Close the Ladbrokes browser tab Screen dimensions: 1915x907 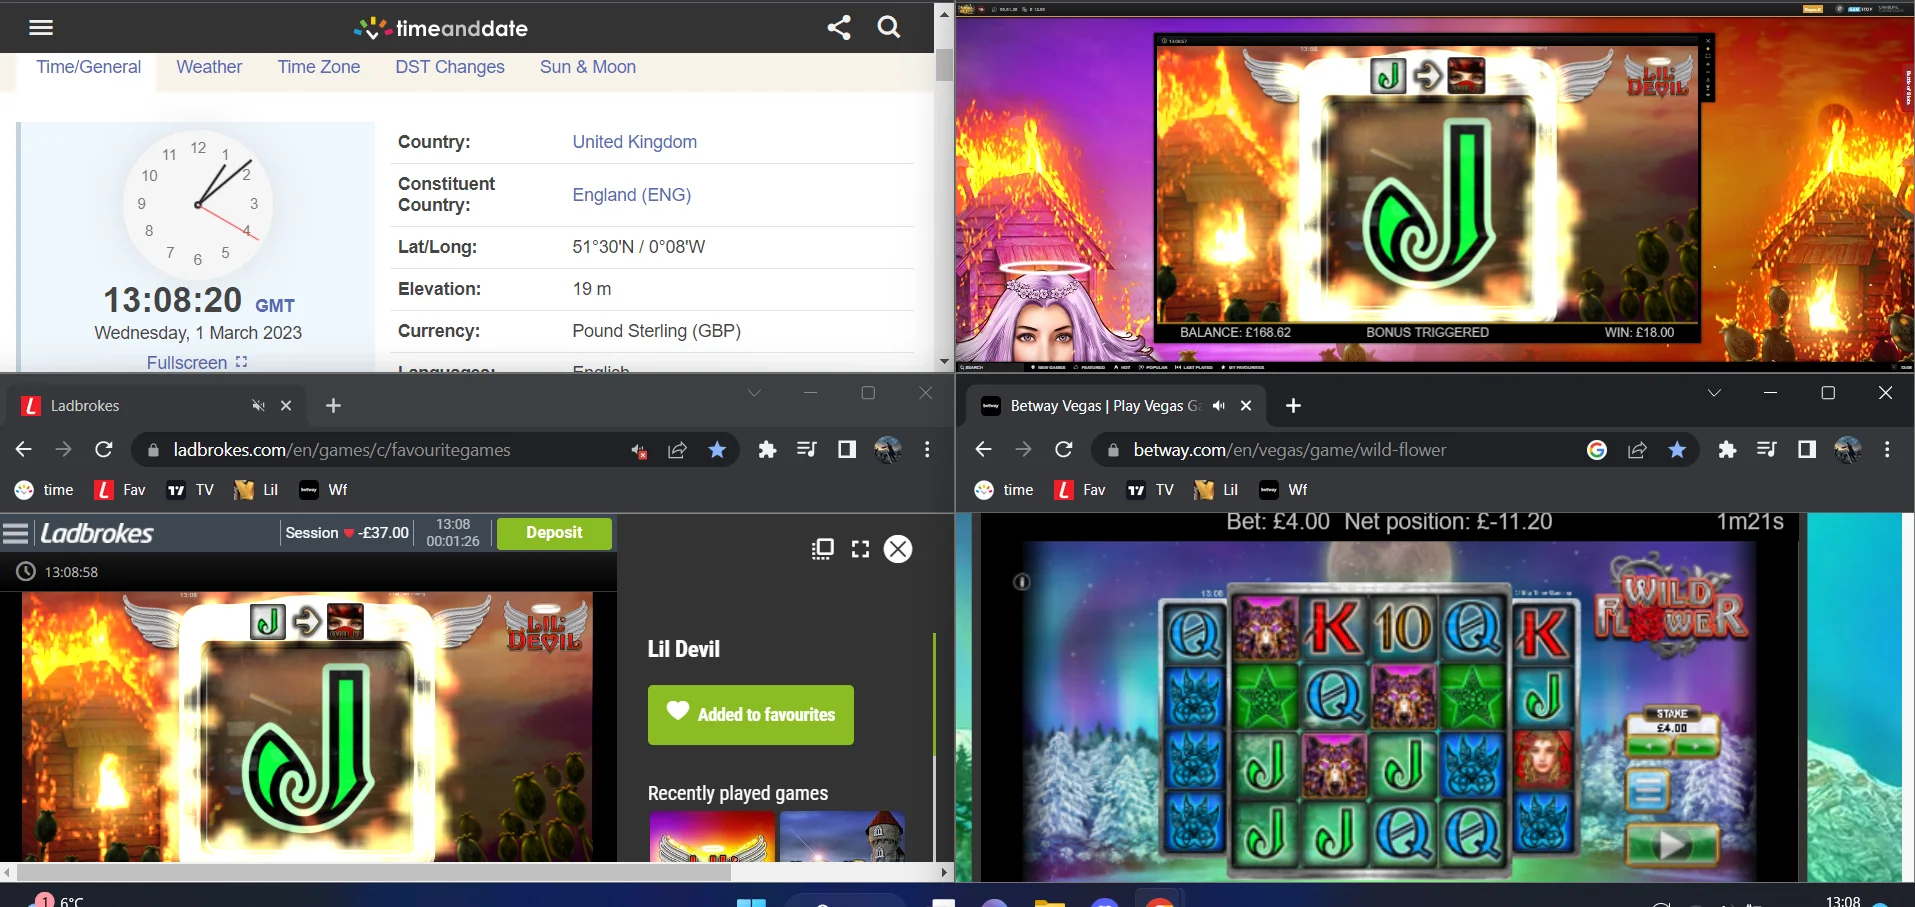(x=286, y=405)
